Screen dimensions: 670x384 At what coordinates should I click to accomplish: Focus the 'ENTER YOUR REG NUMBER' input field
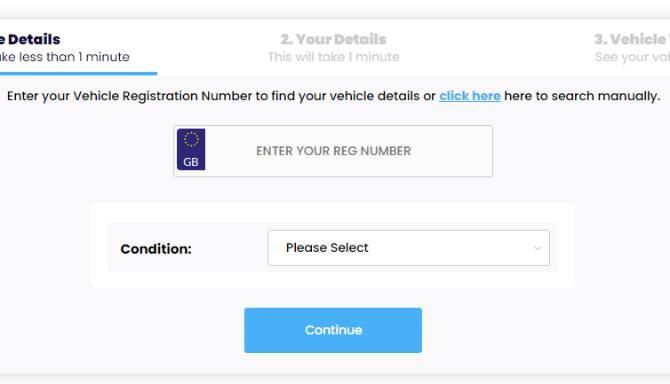[333, 151]
